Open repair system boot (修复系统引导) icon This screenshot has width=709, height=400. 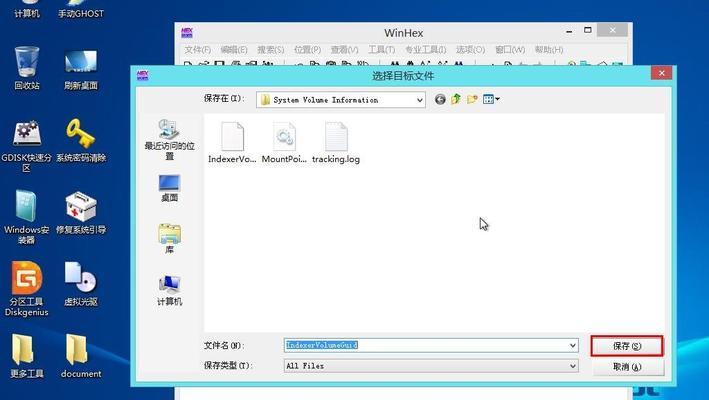[x=81, y=212]
